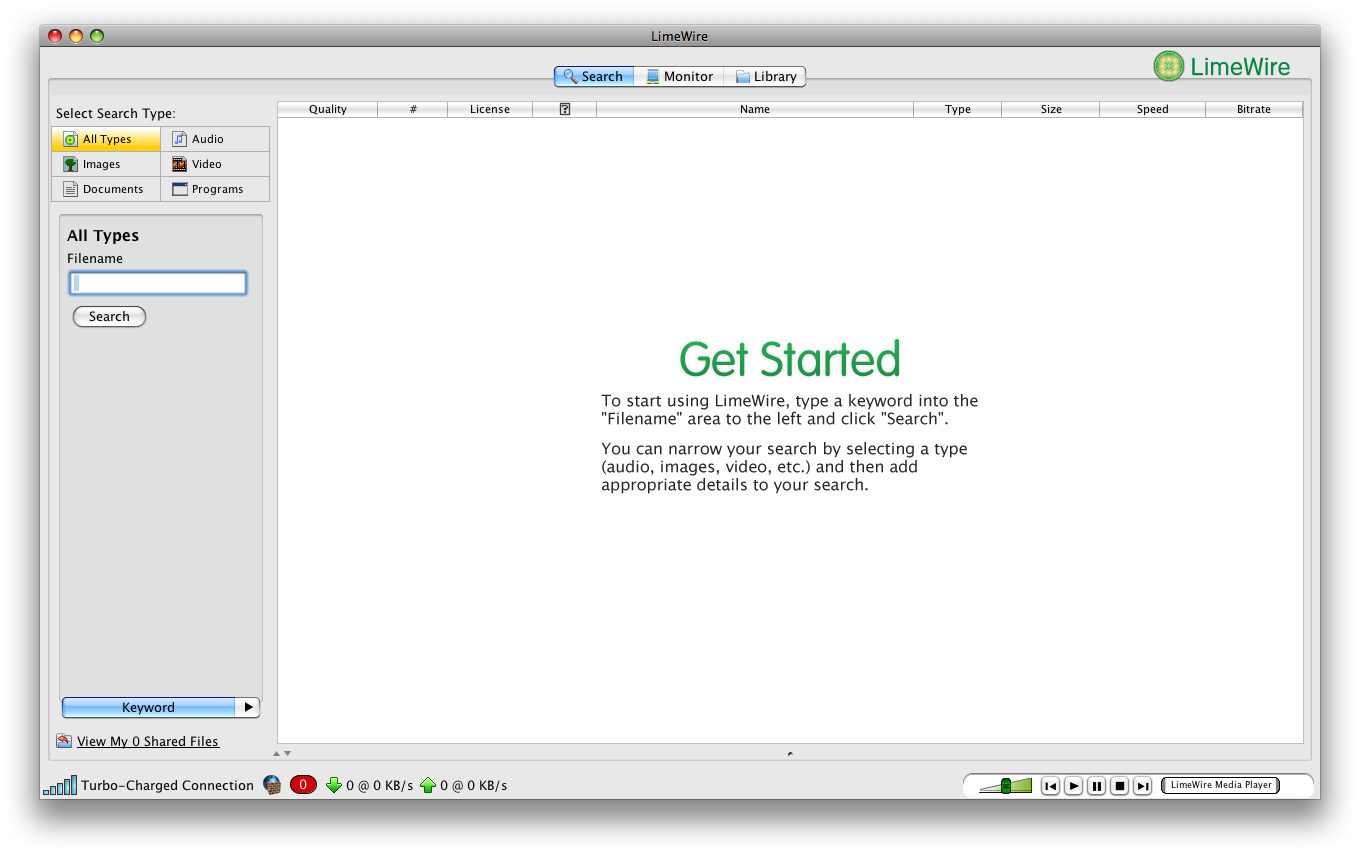
Task: Expand the arrow next to Keyword
Action: point(248,707)
